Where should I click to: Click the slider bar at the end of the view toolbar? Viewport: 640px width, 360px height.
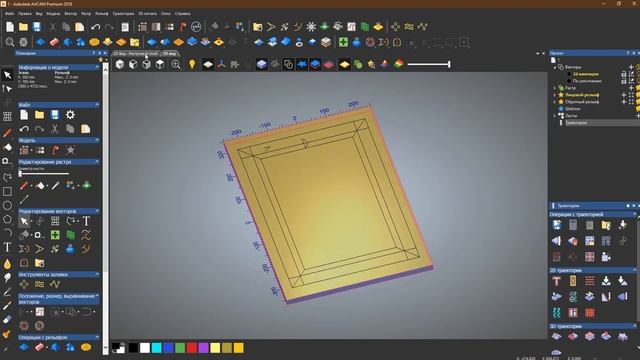tap(429, 64)
